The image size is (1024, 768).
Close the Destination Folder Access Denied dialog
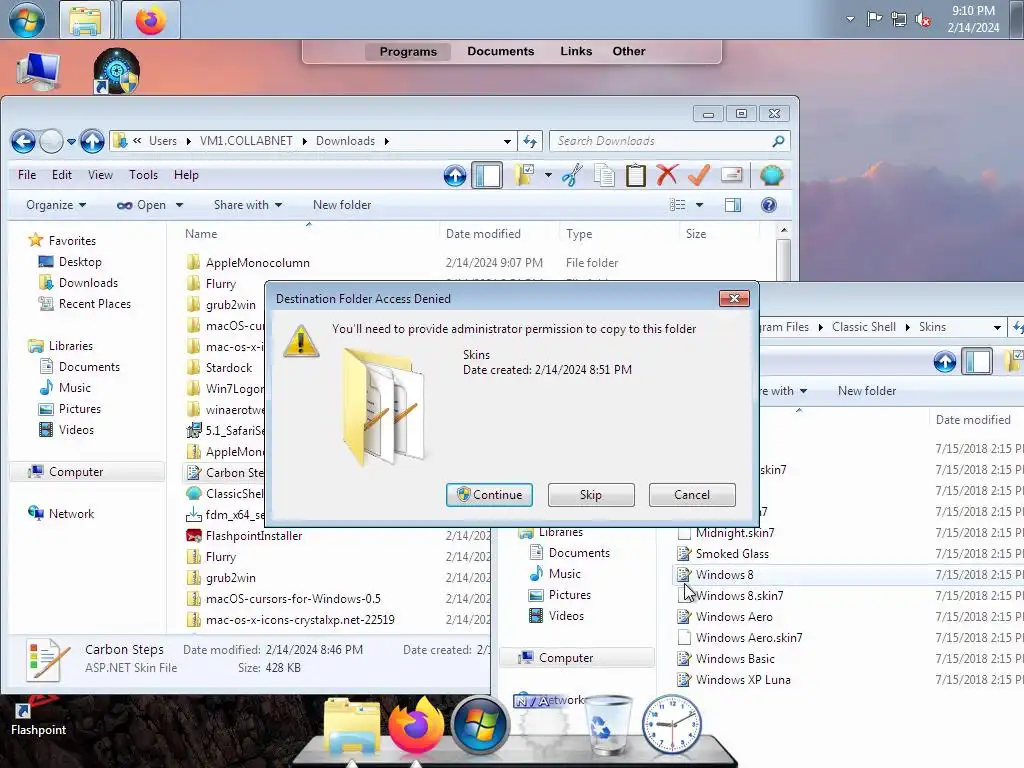point(734,298)
